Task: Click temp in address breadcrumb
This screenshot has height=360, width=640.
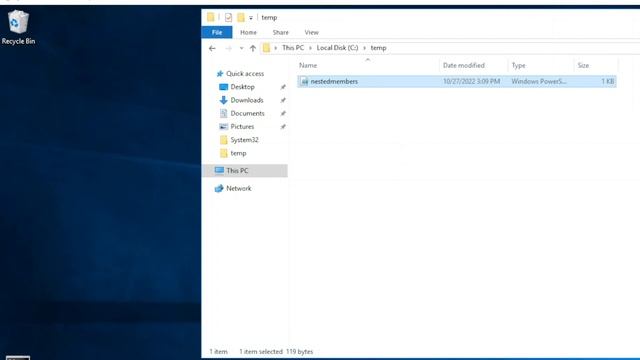Action: coord(378,48)
